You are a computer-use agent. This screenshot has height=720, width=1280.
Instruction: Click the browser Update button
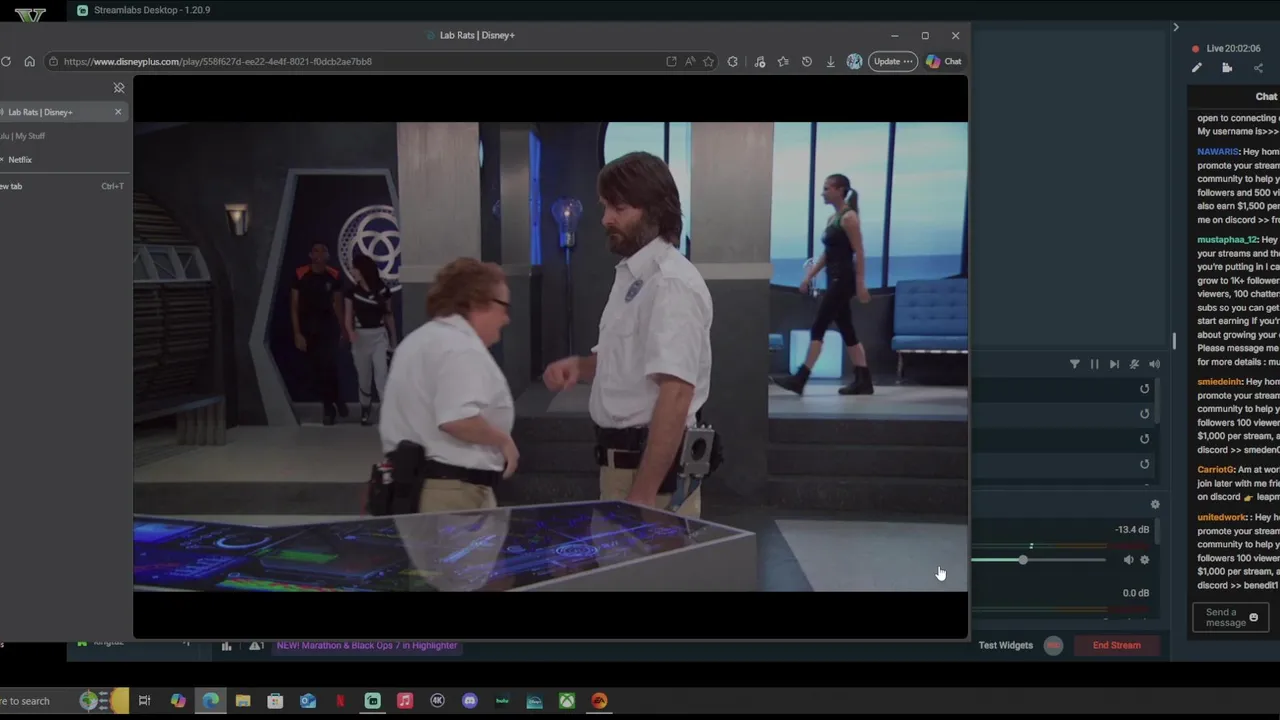pyautogui.click(x=893, y=61)
